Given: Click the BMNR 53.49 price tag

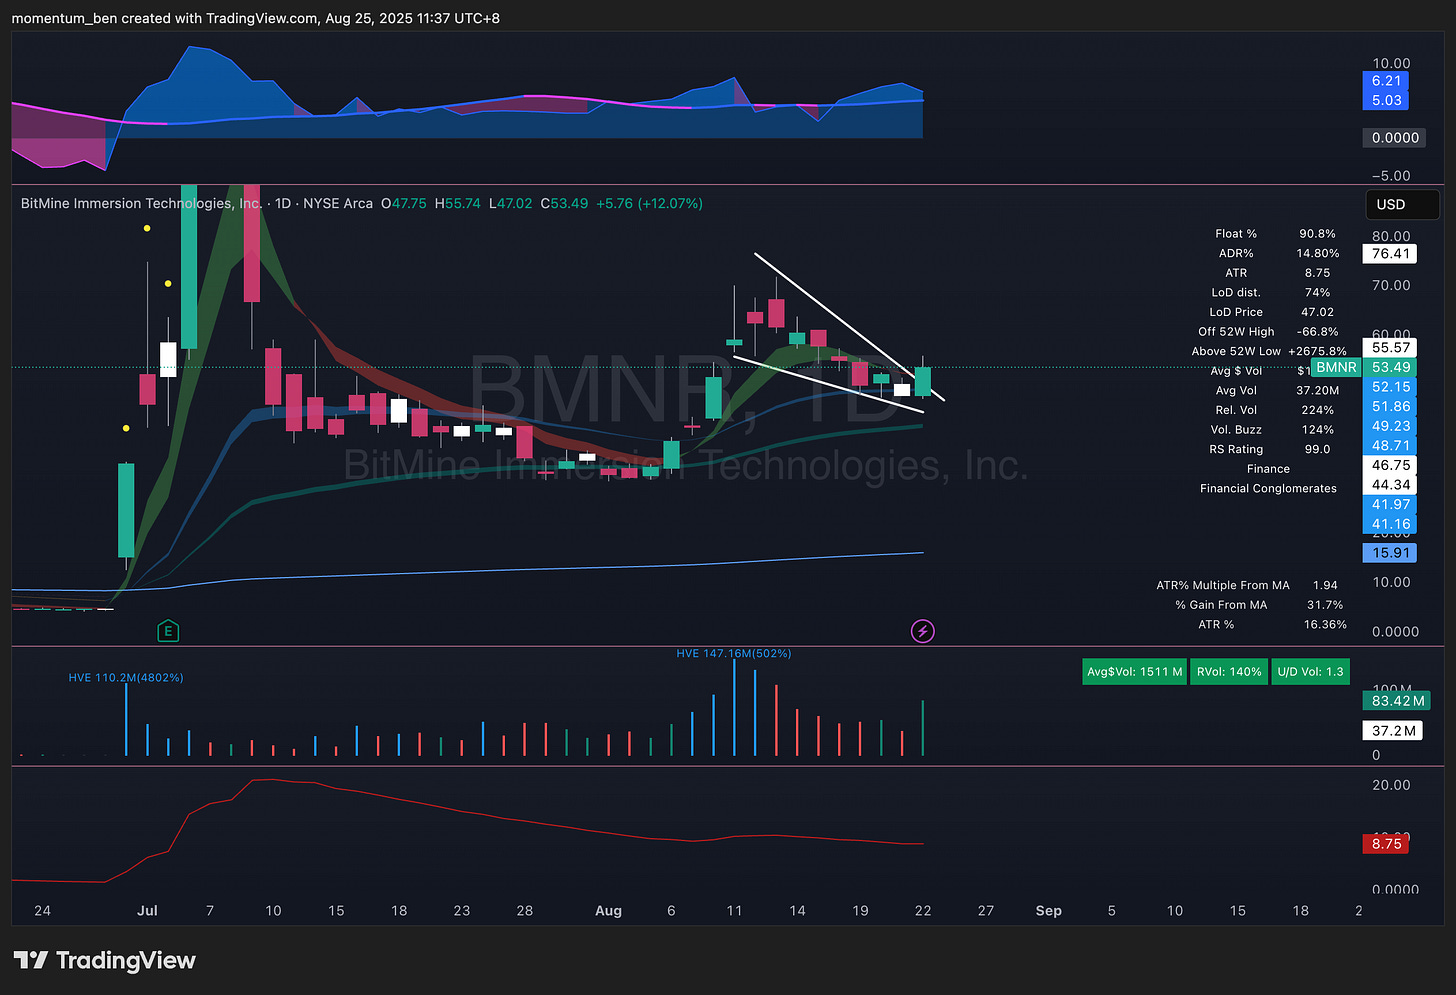Looking at the screenshot, I should (1364, 367).
